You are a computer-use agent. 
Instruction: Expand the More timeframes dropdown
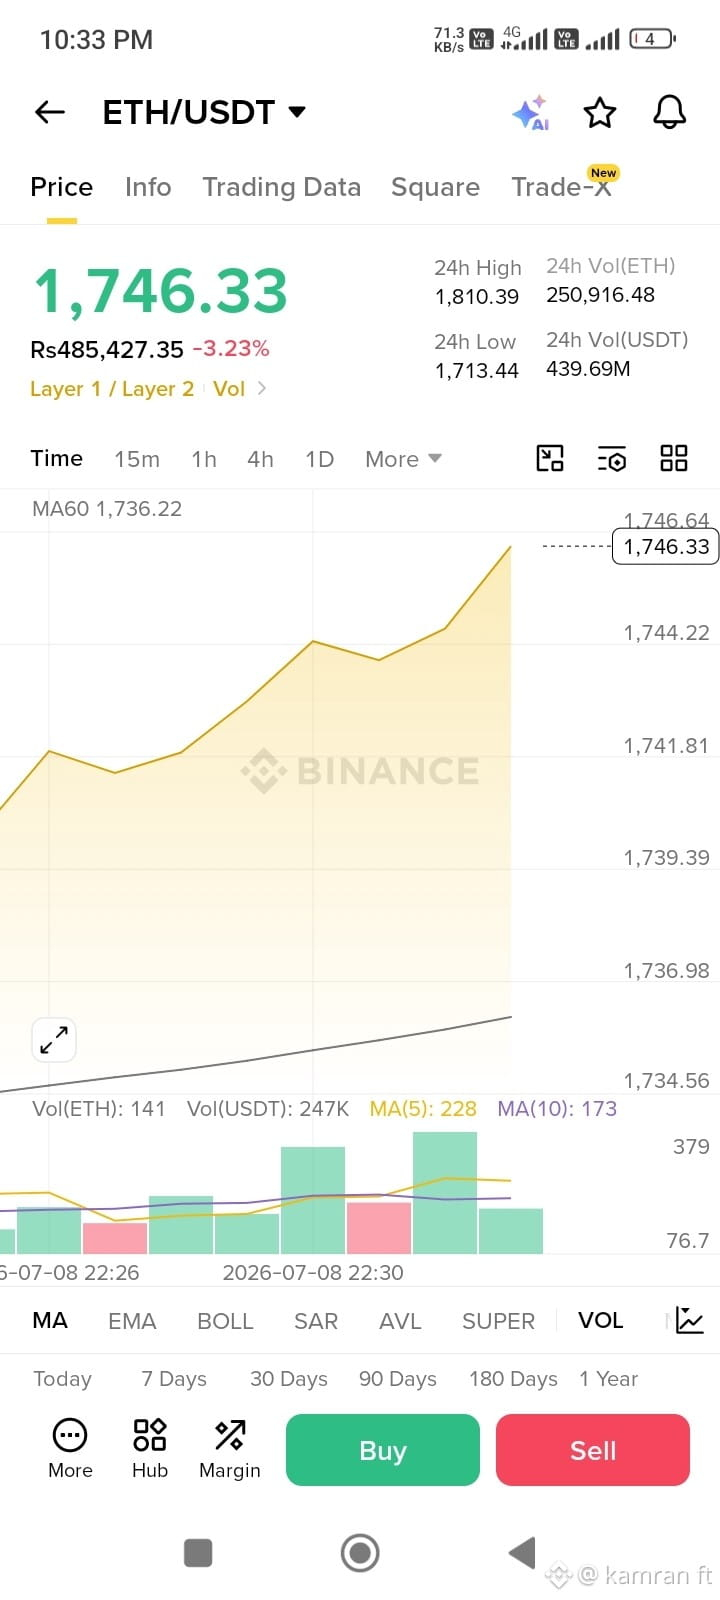pyautogui.click(x=403, y=459)
